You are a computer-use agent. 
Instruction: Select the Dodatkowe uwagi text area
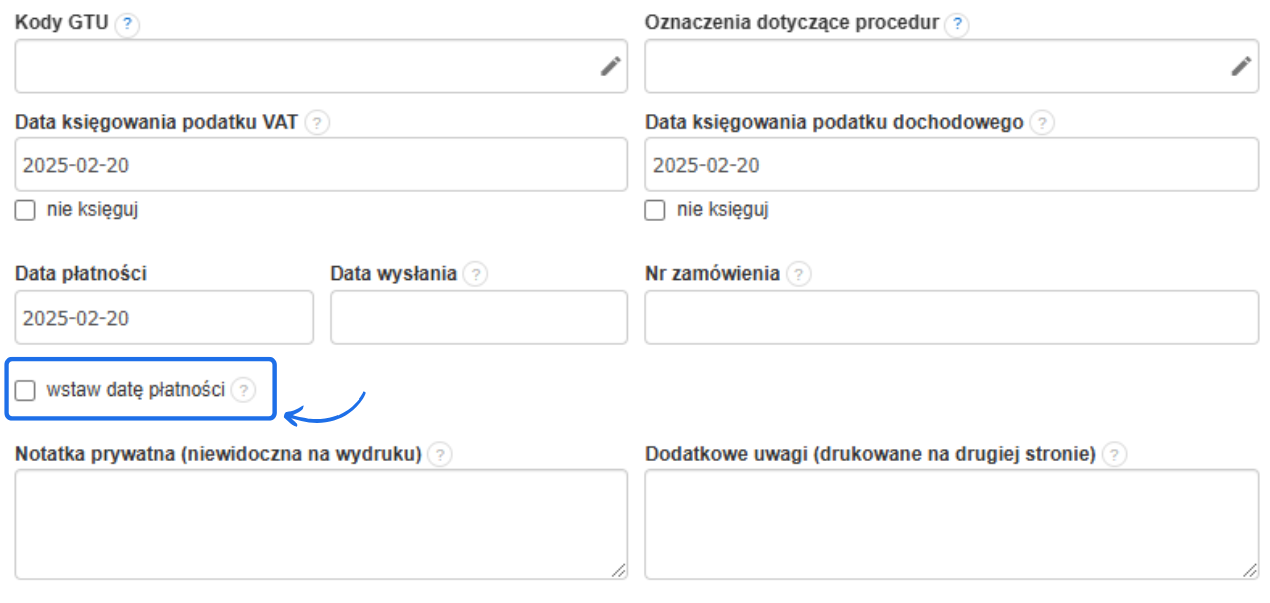tap(952, 520)
